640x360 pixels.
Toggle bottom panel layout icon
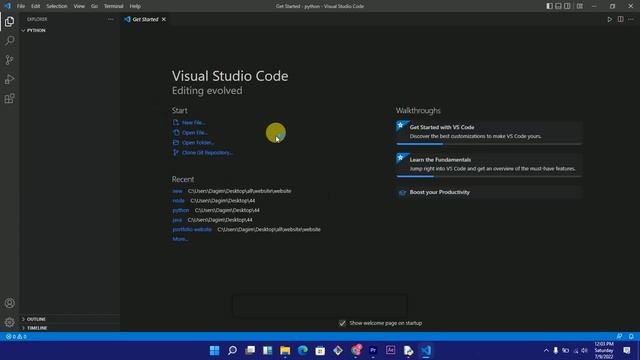(x=558, y=6)
